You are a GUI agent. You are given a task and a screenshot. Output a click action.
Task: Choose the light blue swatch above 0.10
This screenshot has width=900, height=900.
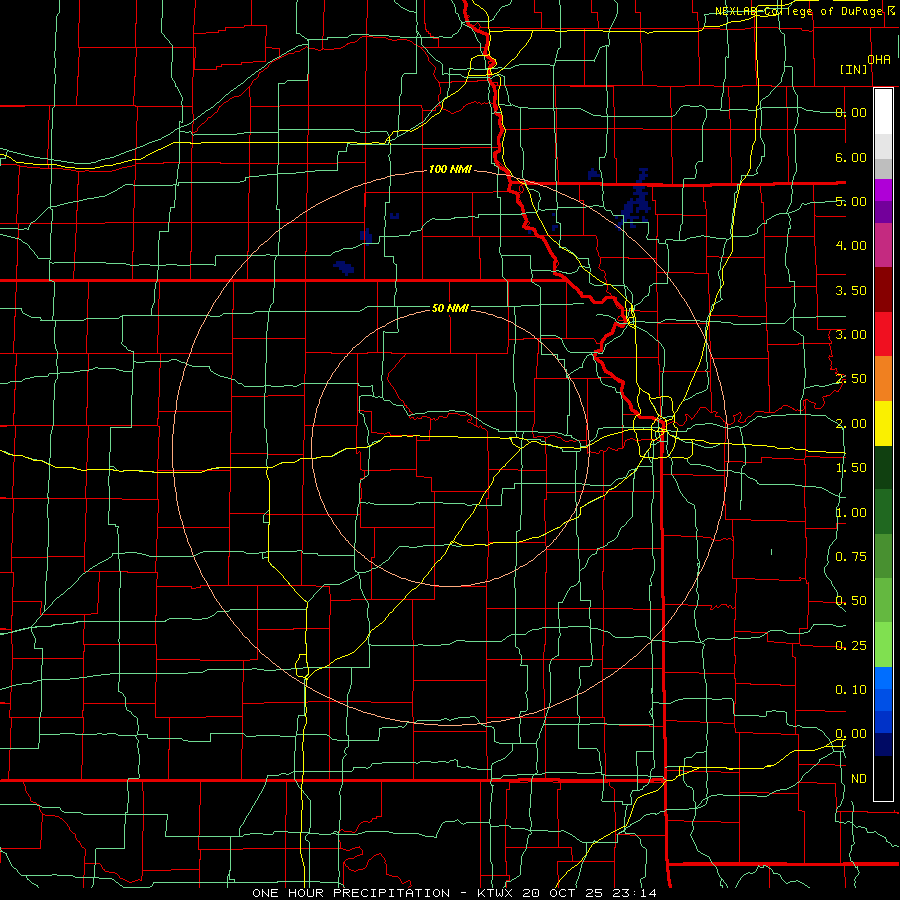click(x=883, y=678)
